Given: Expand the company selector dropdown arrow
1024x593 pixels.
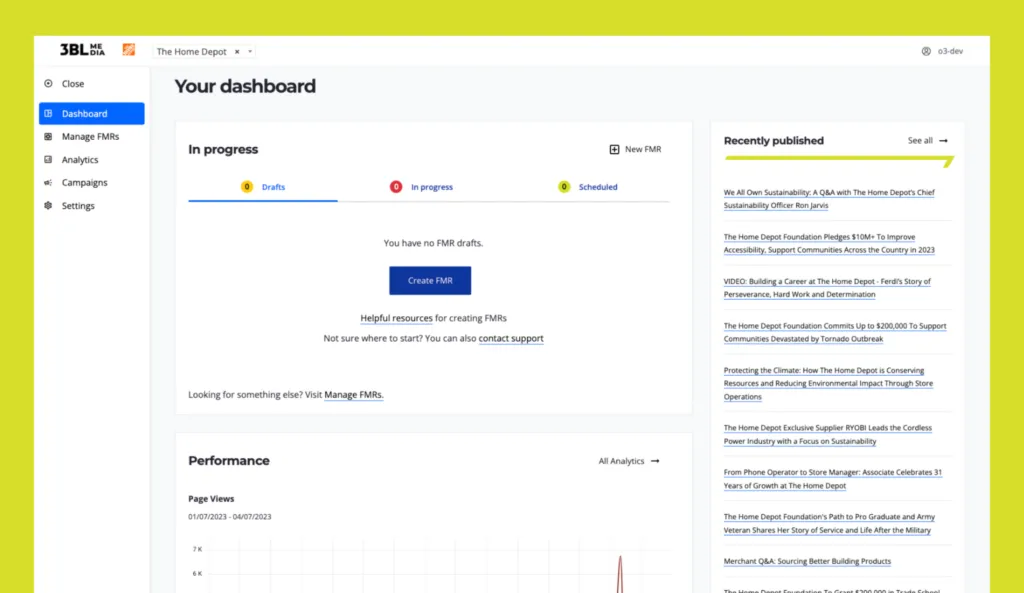Looking at the screenshot, I should coord(250,52).
